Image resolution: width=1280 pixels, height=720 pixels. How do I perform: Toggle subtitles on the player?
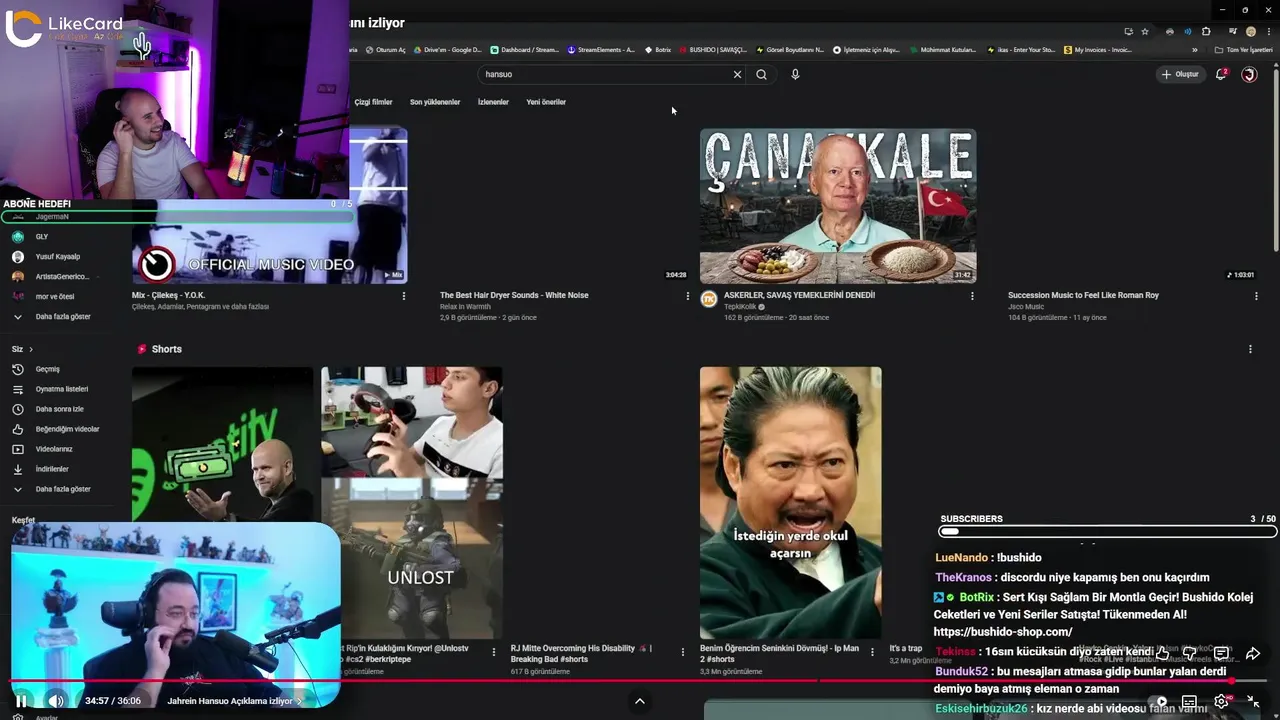pos(1189,702)
